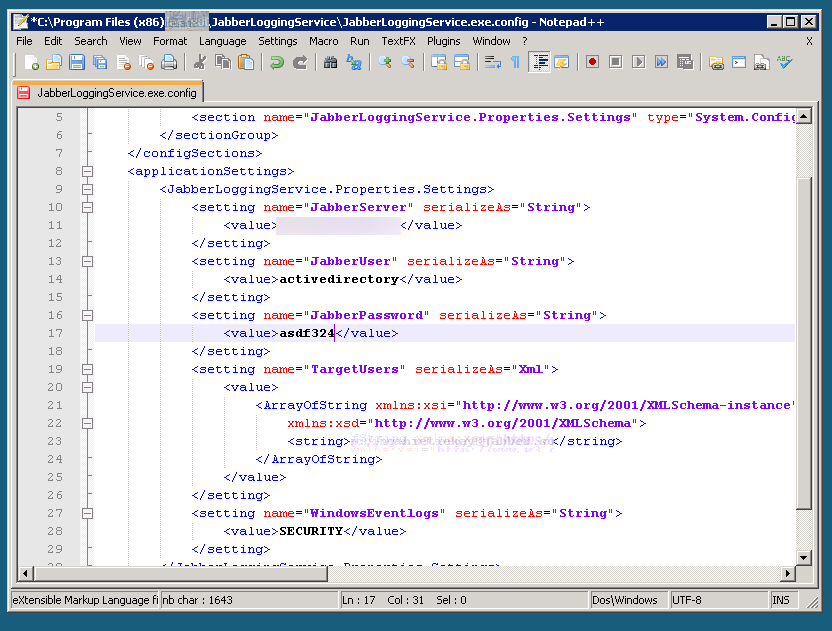
Task: Create a new document with the New icon
Action: [31, 63]
